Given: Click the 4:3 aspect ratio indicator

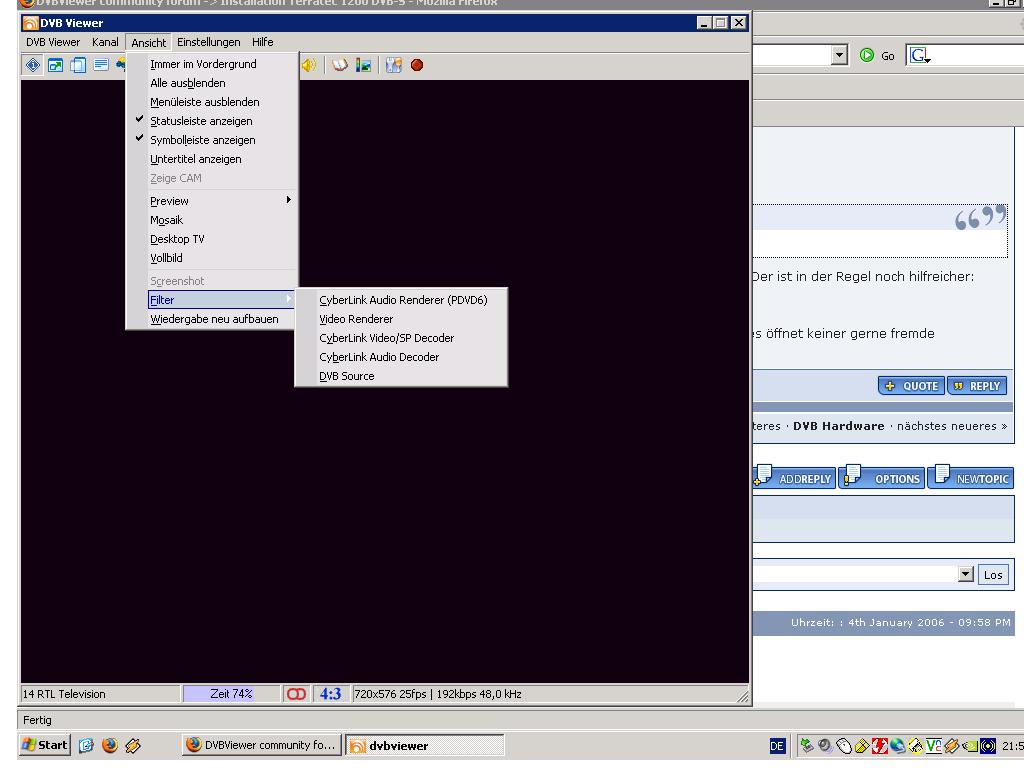Looking at the screenshot, I should click(329, 694).
